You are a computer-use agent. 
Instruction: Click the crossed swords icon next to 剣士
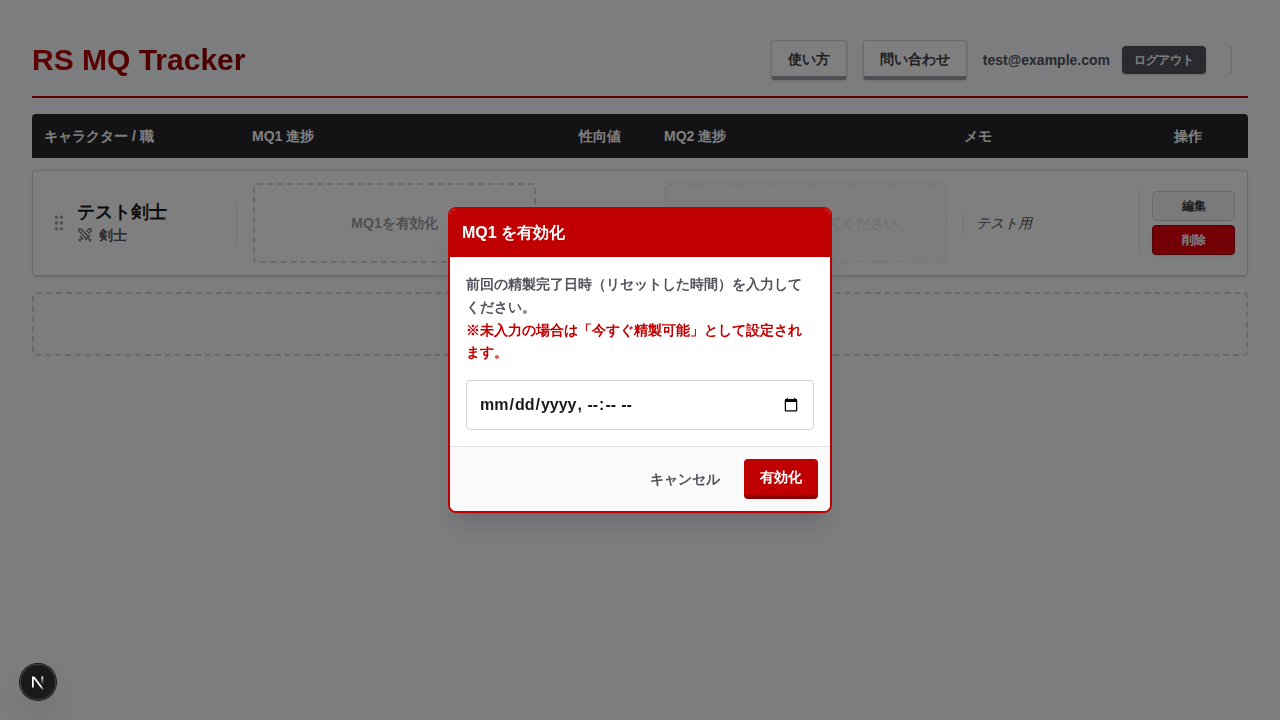(x=85, y=235)
